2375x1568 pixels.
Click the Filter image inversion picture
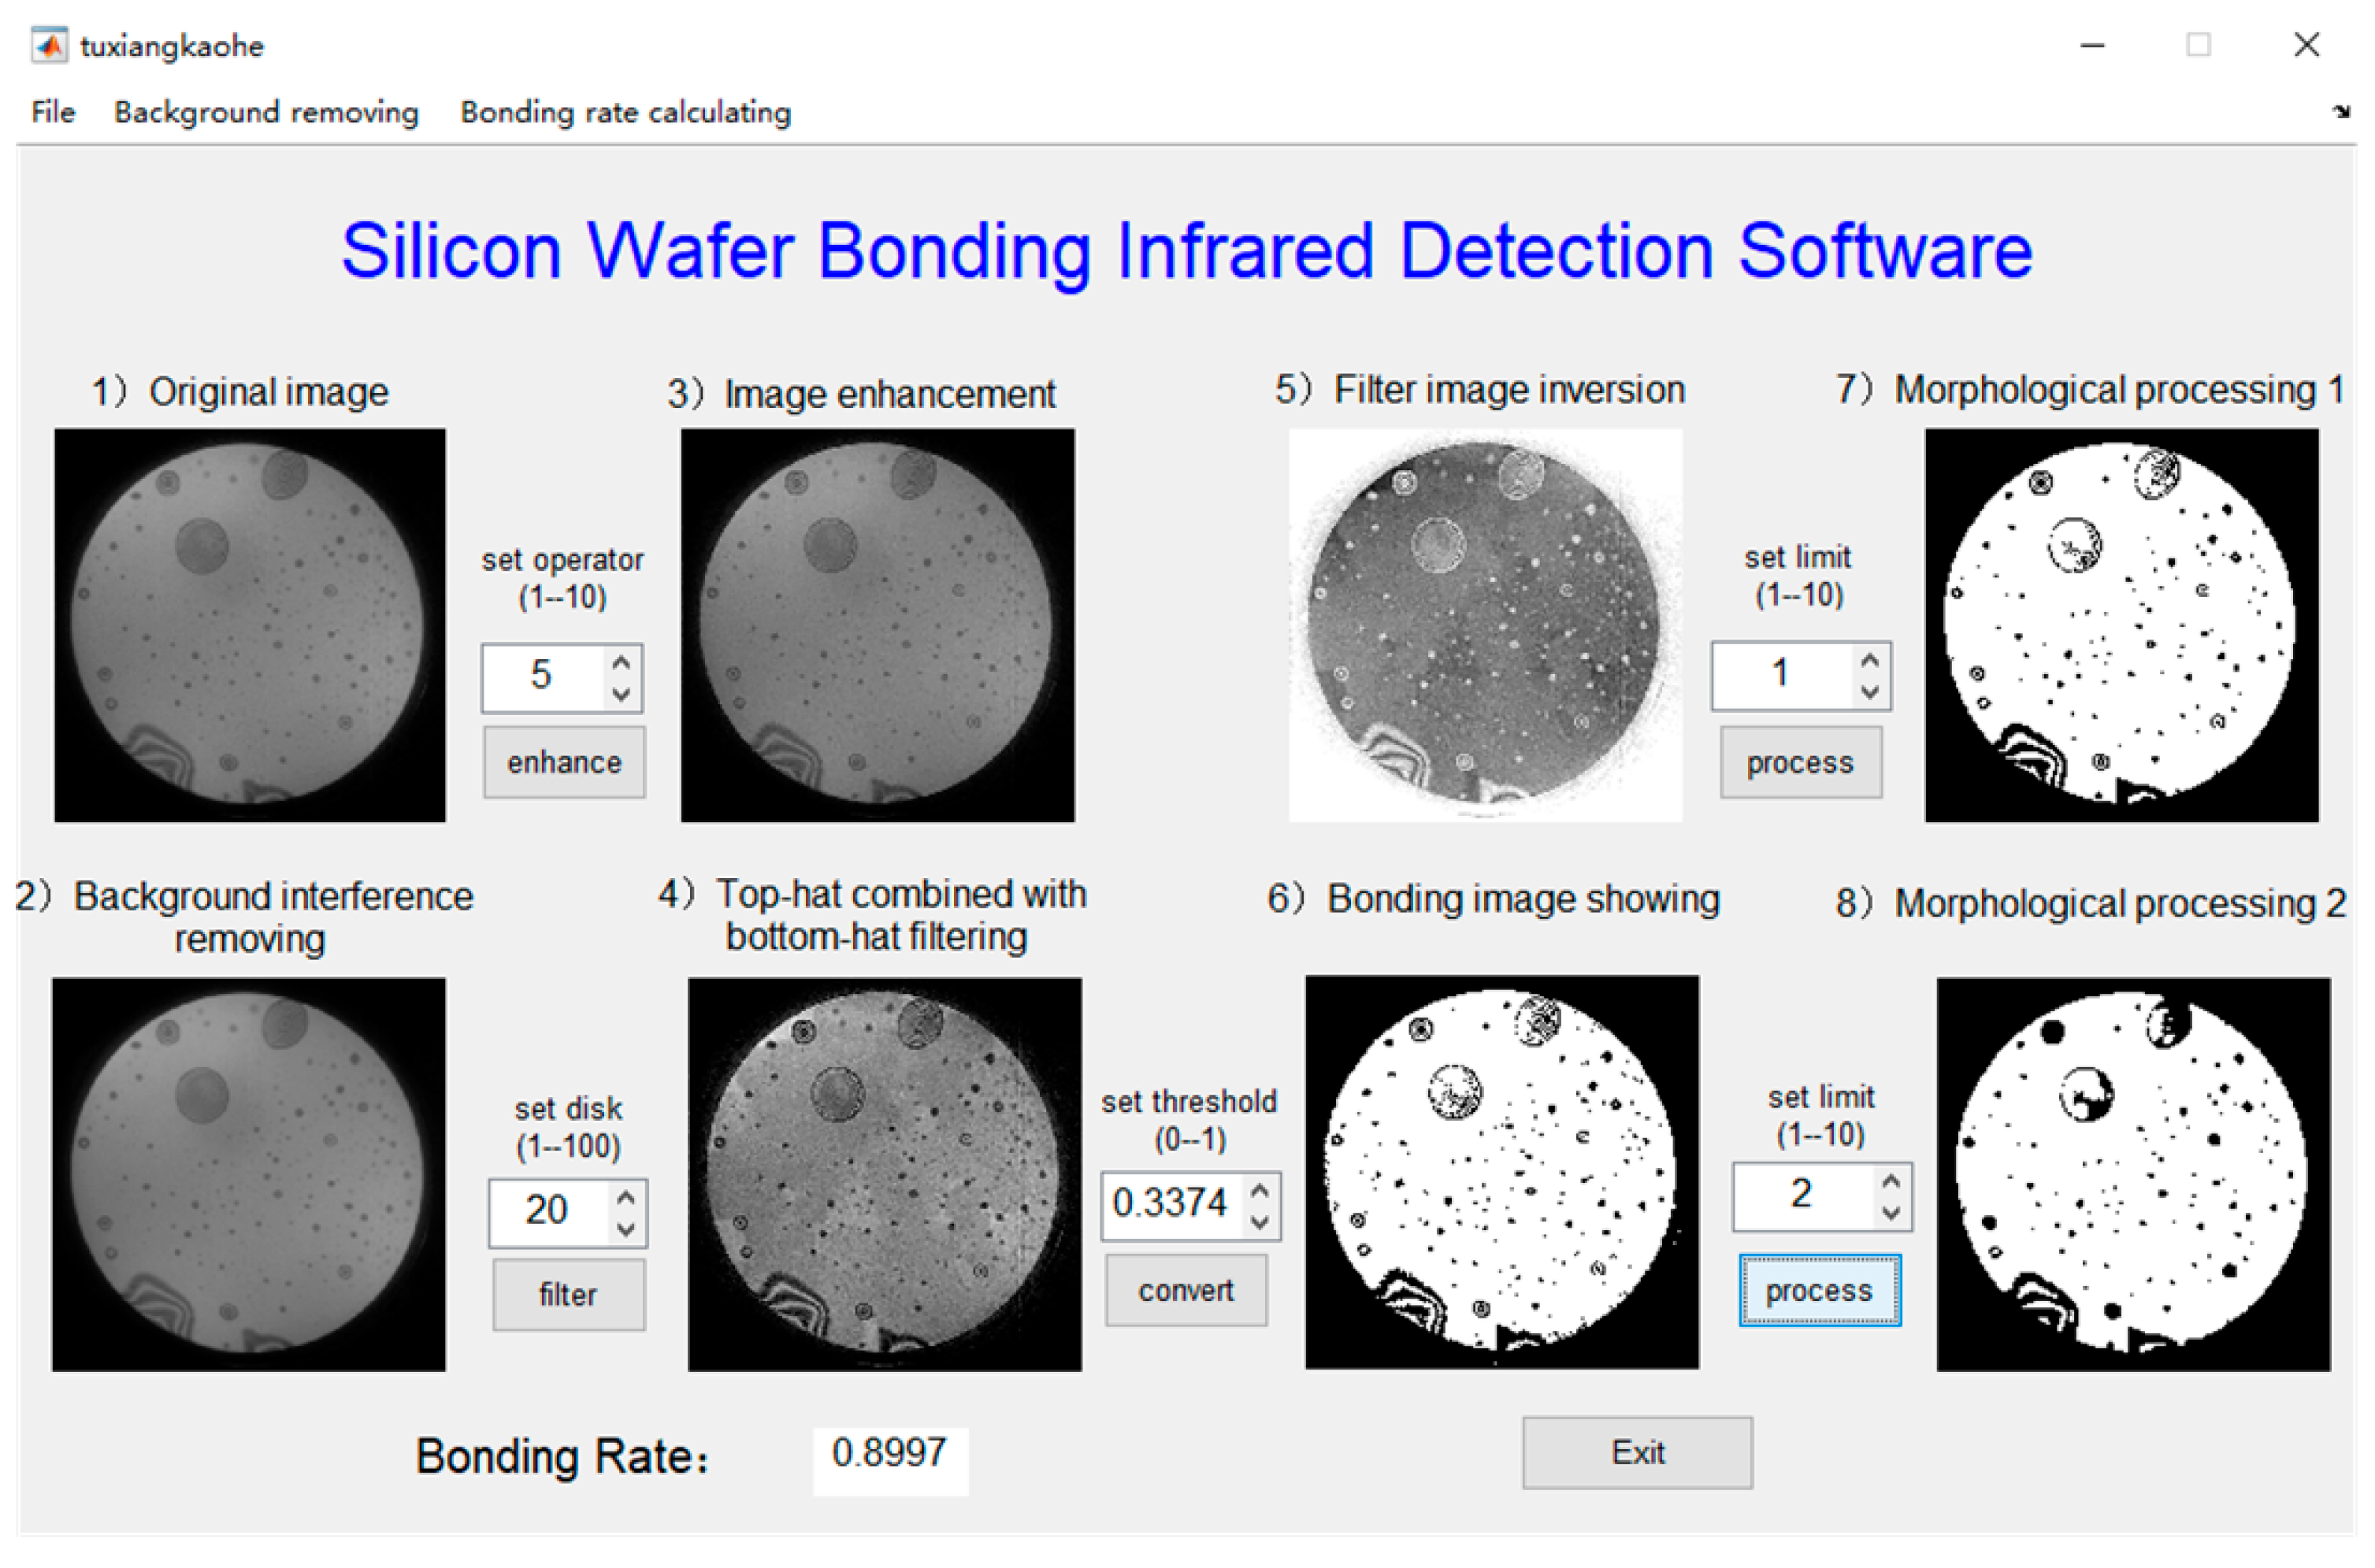[1485, 625]
